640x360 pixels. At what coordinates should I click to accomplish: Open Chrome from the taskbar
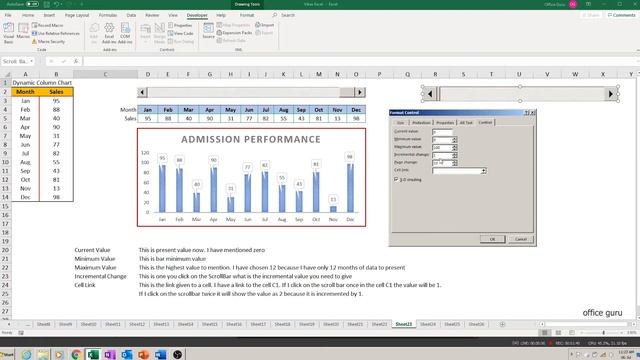point(76,354)
